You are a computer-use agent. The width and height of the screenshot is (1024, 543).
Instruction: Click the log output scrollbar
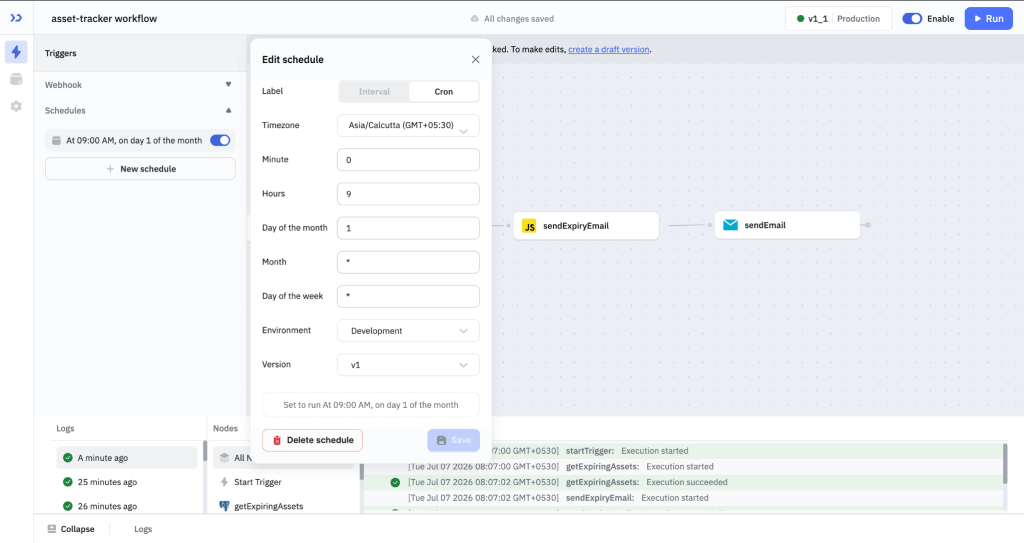click(x=1004, y=464)
